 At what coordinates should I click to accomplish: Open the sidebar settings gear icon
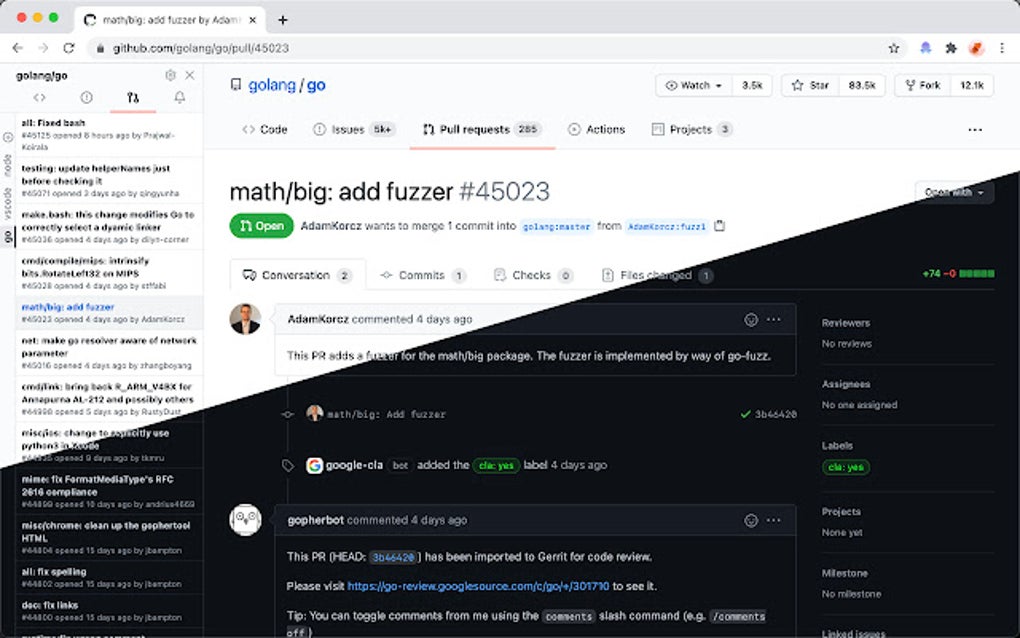(170, 75)
